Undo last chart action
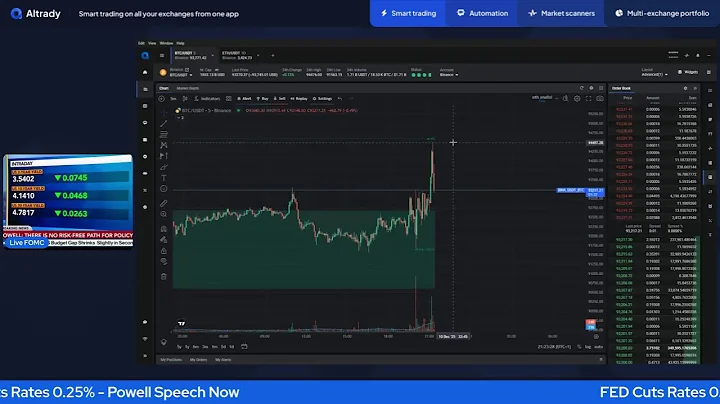The image size is (720, 404). (x=340, y=99)
